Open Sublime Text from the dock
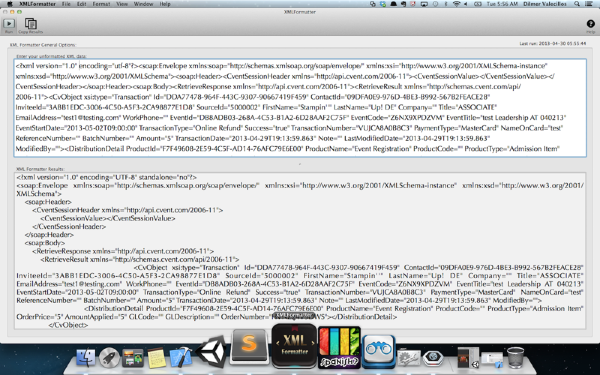This screenshot has height=375, width=600. [x=249, y=346]
